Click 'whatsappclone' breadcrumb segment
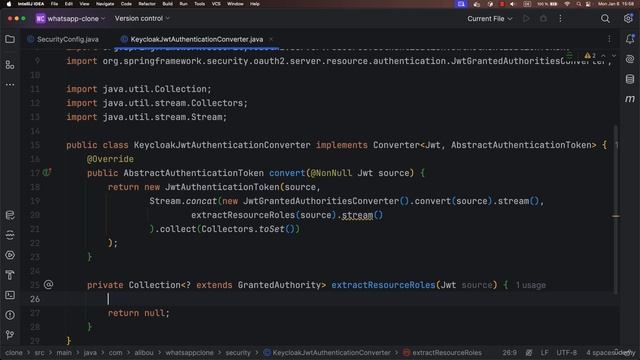The image size is (640, 360). pos(189,352)
